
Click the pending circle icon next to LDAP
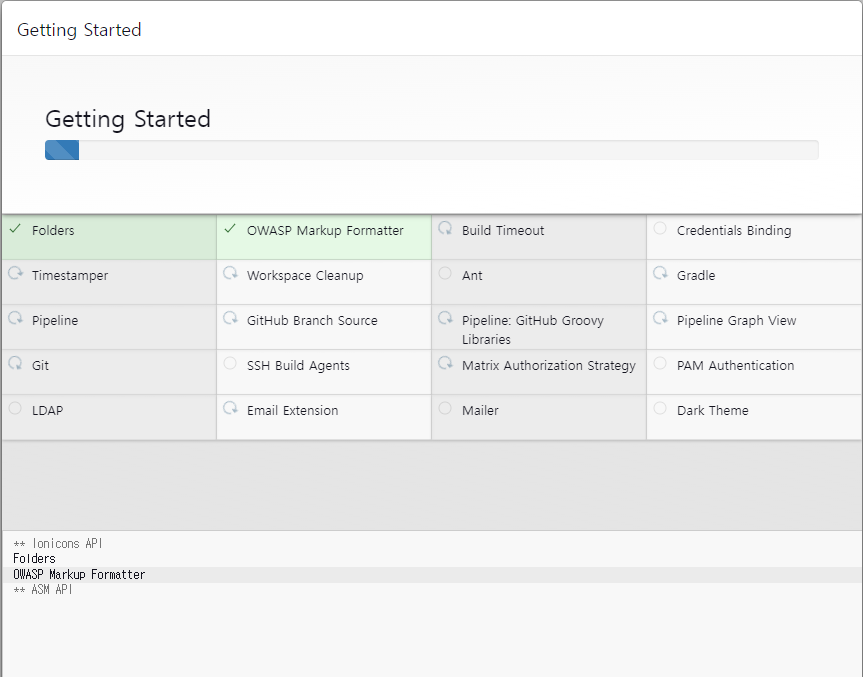click(15, 408)
